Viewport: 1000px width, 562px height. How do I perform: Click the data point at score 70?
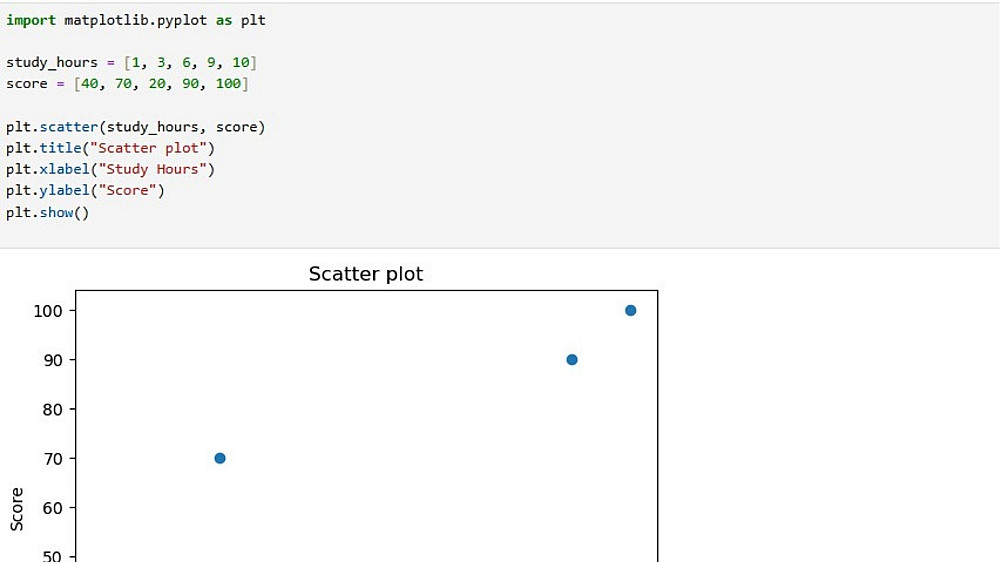tap(220, 458)
